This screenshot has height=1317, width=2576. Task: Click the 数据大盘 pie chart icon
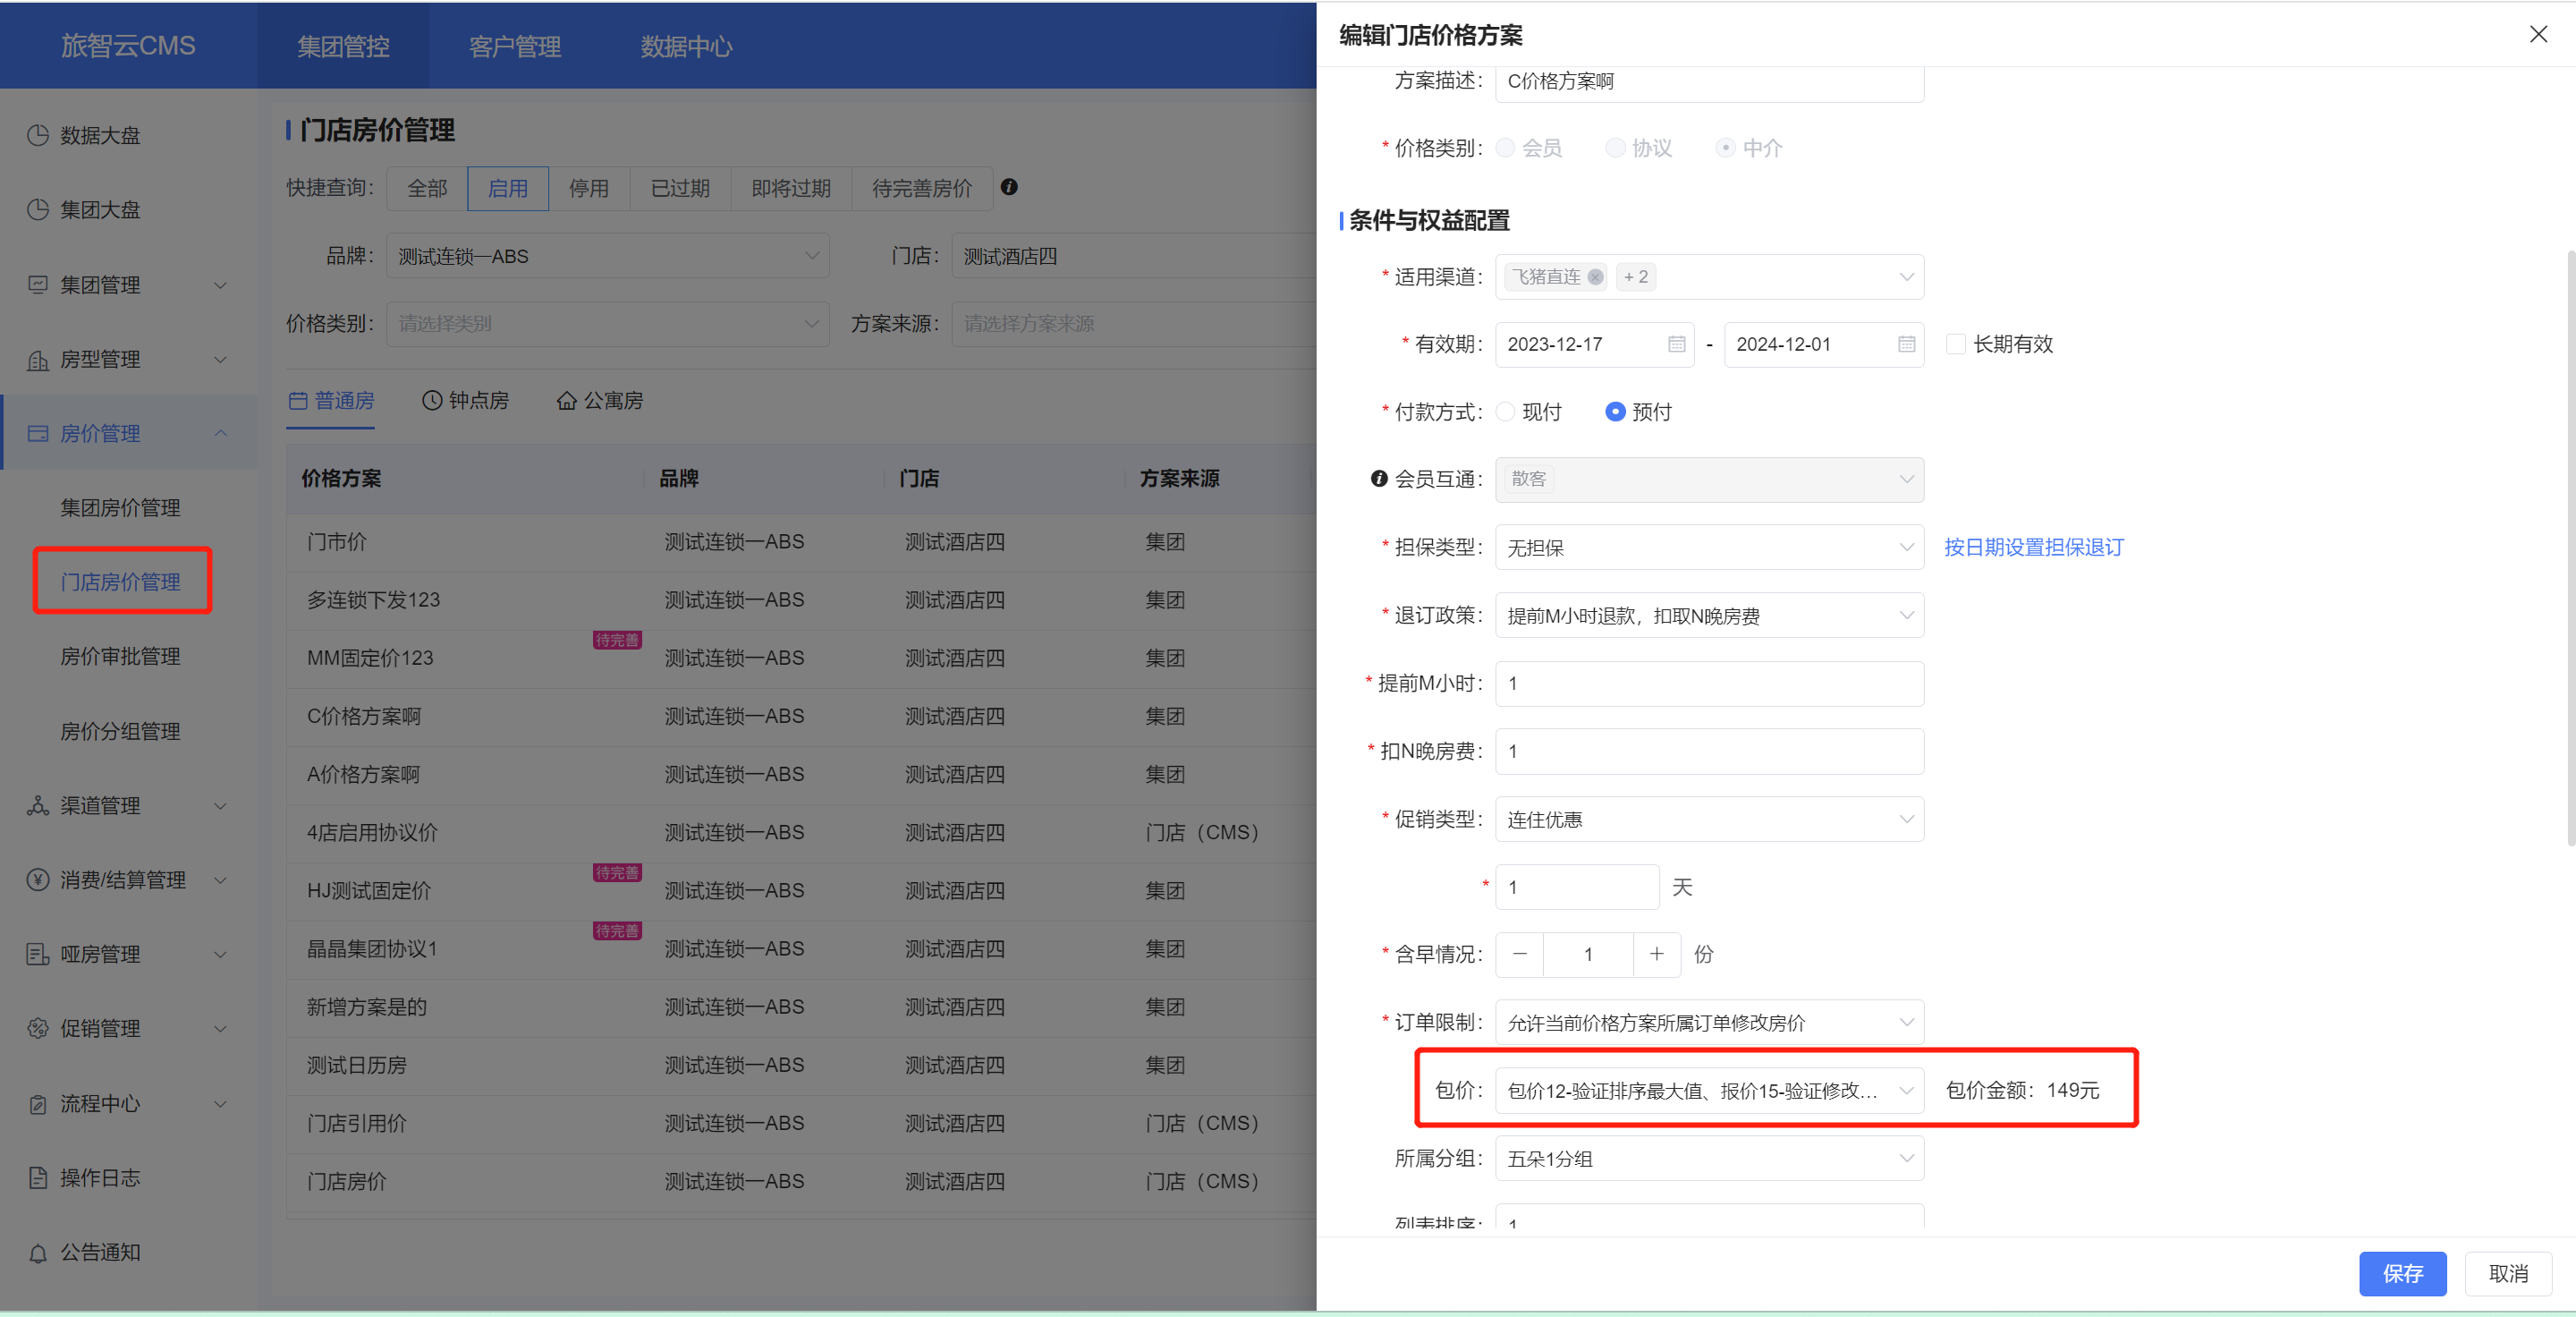click(x=38, y=135)
